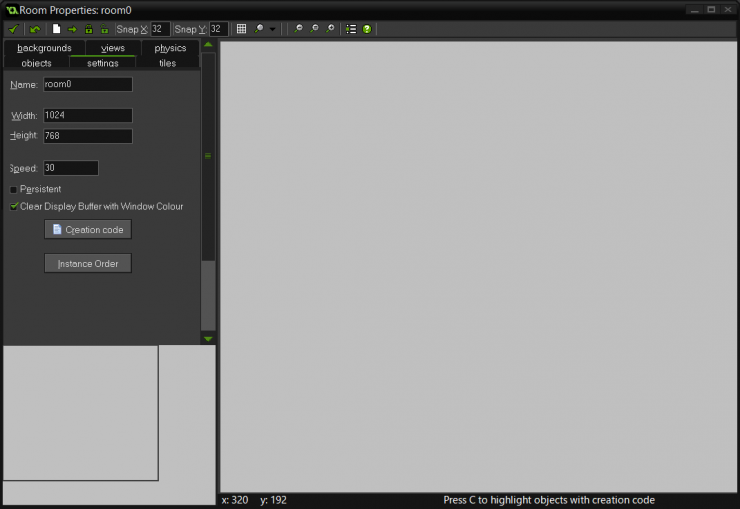This screenshot has height=509, width=740.
Task: Click the Room Properties: room0 title
Action: 76,10
